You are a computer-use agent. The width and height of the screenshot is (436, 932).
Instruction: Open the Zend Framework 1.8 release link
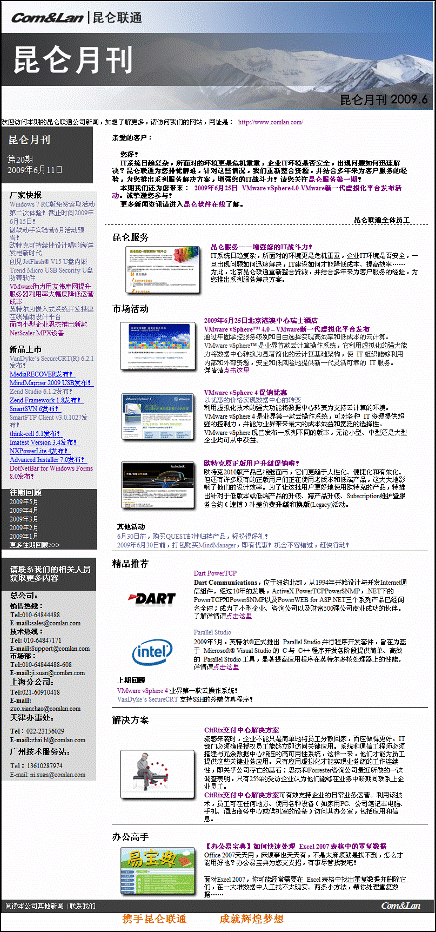click(46, 401)
